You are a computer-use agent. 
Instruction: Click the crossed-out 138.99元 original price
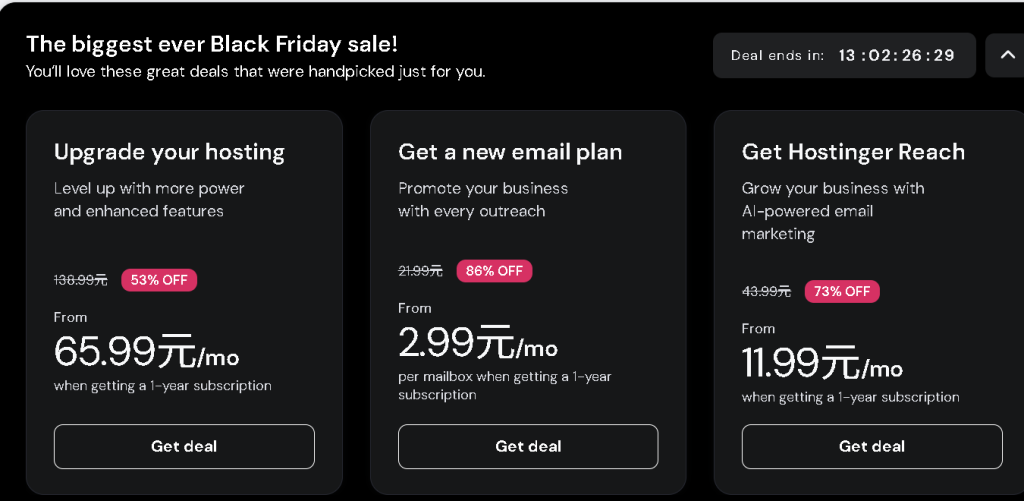point(81,281)
